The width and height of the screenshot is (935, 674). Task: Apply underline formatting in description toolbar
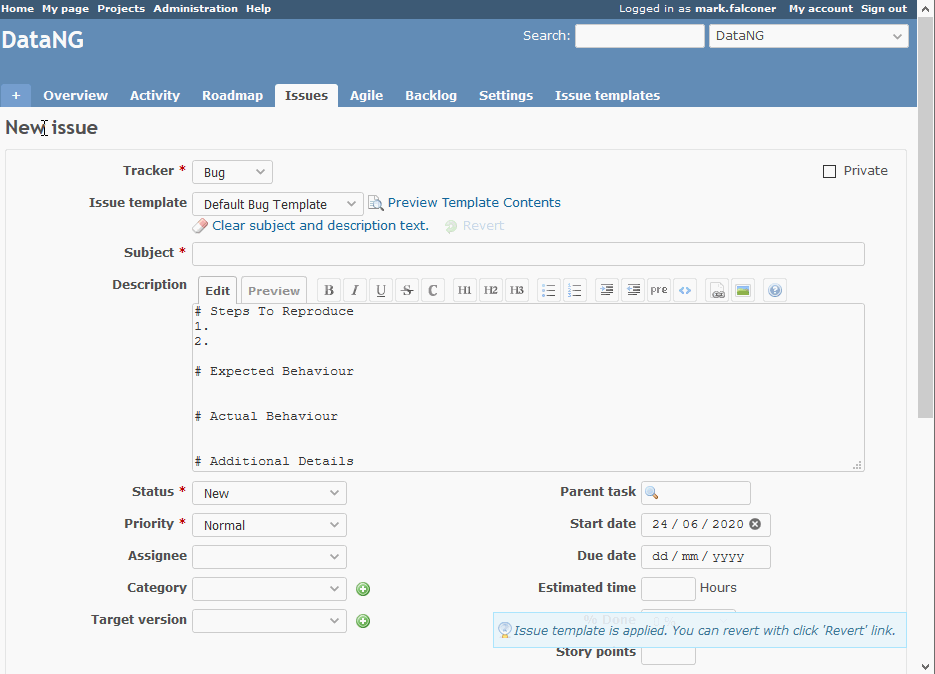(x=380, y=290)
